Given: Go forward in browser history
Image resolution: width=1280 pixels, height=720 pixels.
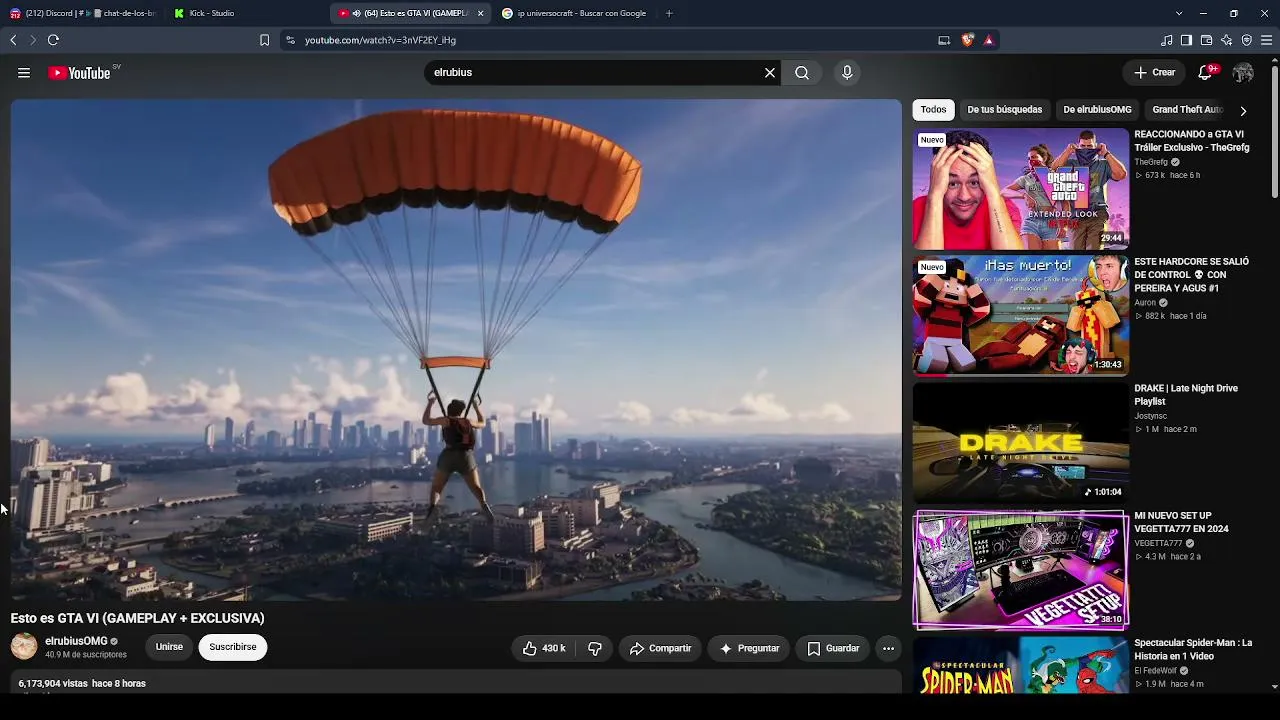Looking at the screenshot, I should 33,40.
